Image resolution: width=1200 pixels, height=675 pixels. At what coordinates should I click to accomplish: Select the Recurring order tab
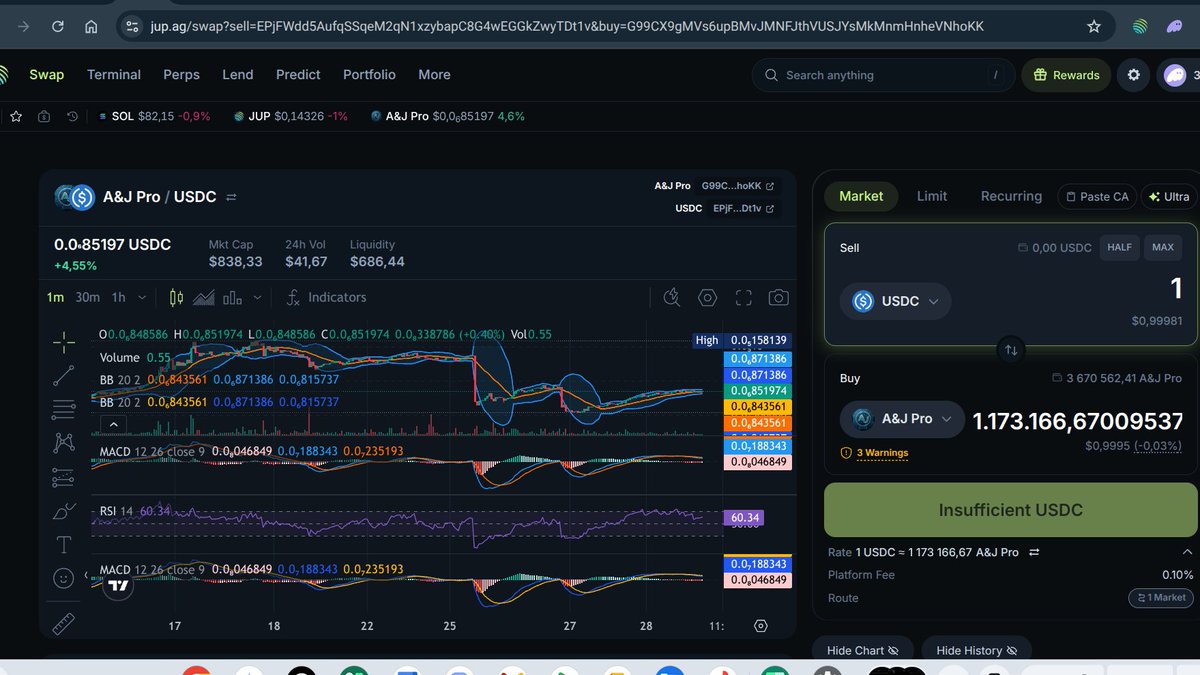tap(1011, 196)
